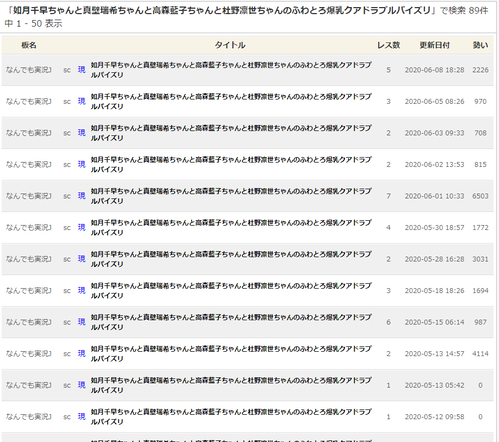The image size is (499, 442).
Task: Click the 現 link in the 2020-05-30 18:57 row
Action: coord(82,227)
